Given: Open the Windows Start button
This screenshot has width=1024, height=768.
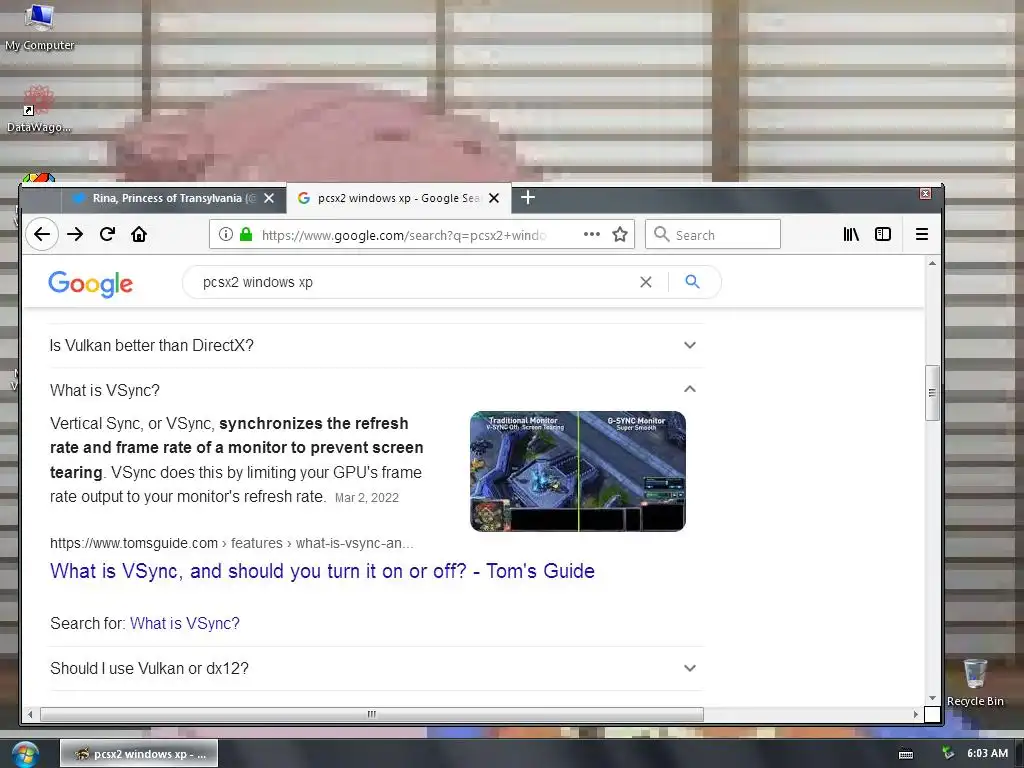Looking at the screenshot, I should click(x=25, y=754).
